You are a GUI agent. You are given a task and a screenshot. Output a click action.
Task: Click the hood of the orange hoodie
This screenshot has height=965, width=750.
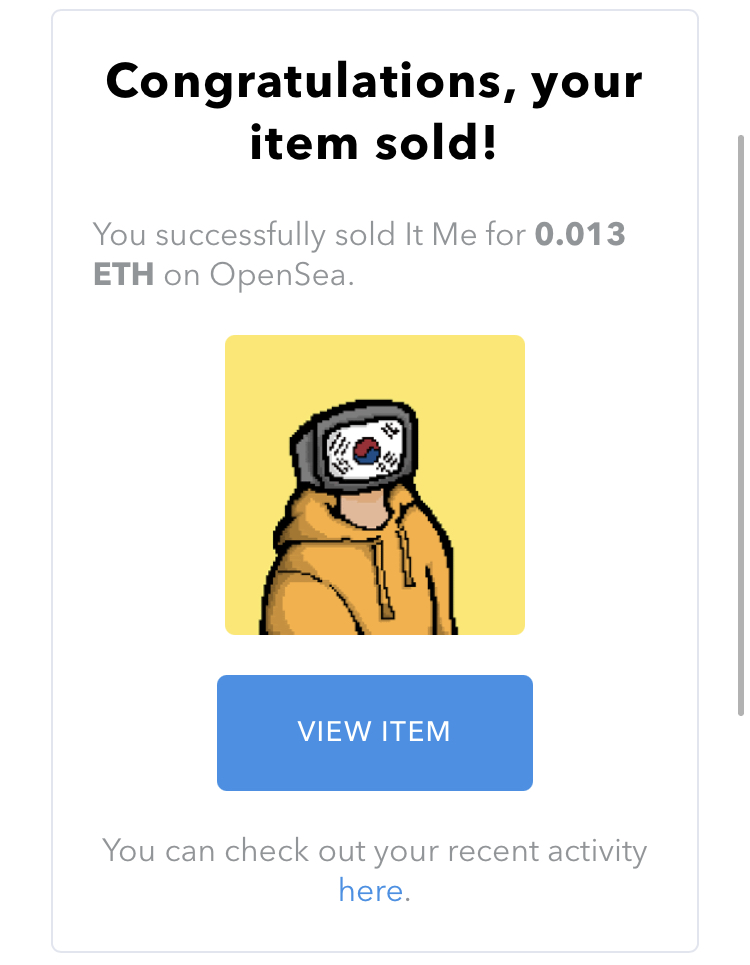pyautogui.click(x=300, y=520)
